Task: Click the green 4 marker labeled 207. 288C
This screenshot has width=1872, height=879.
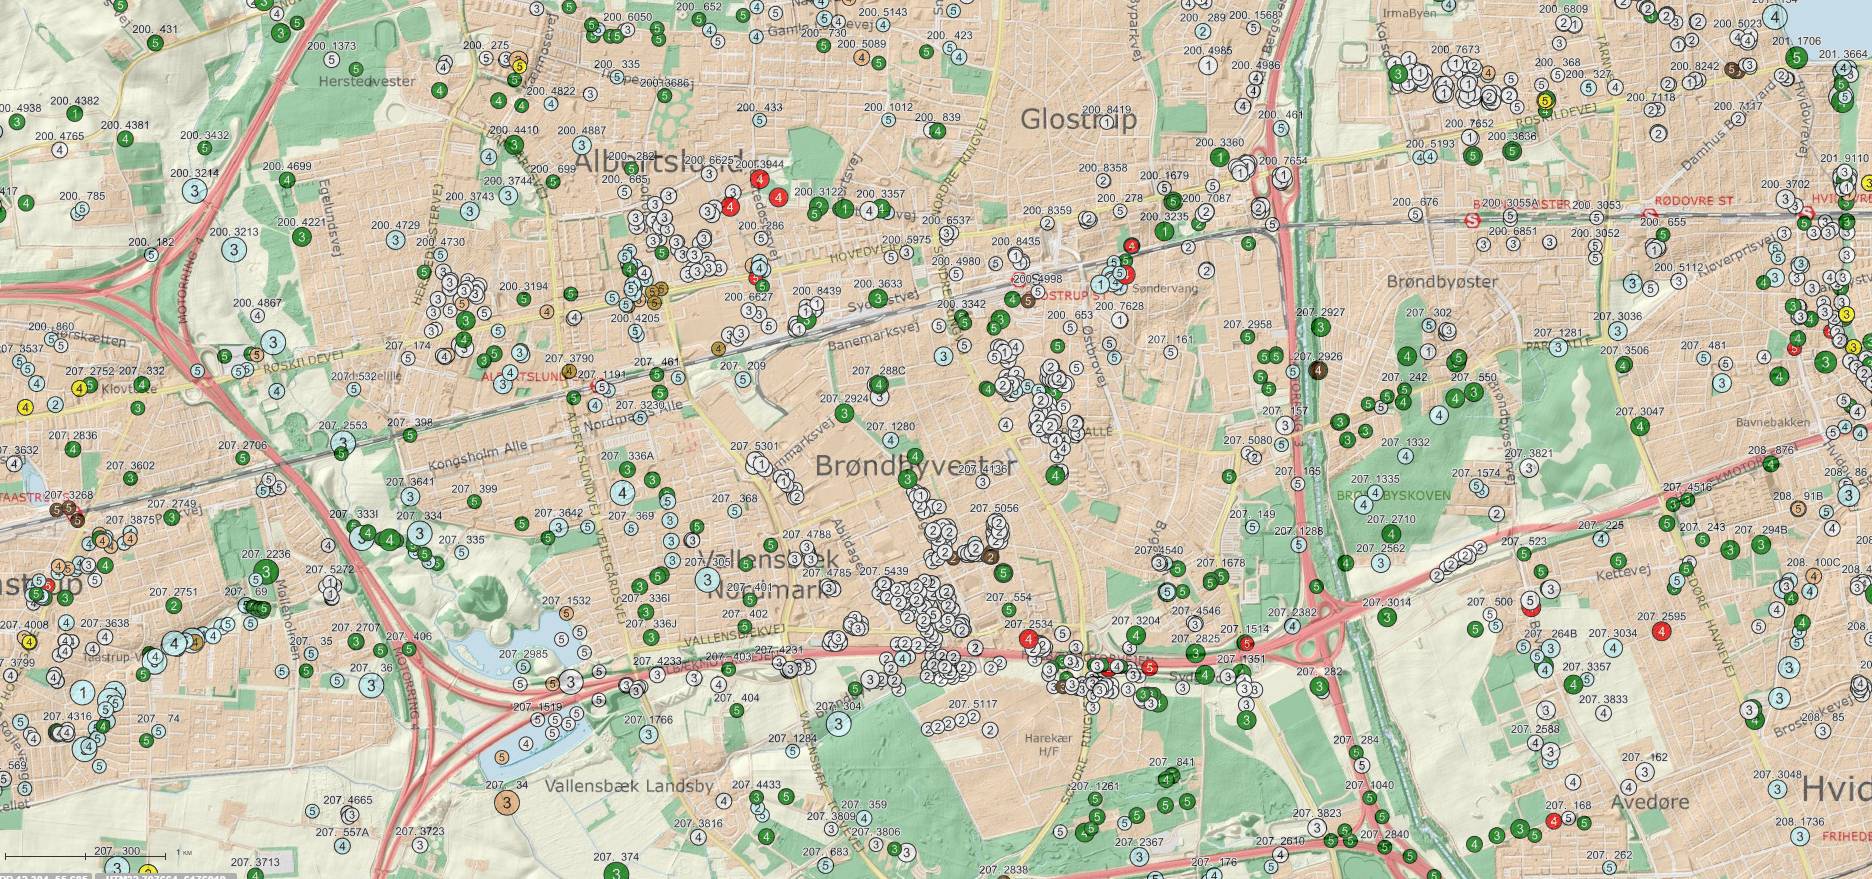Action: tap(879, 384)
